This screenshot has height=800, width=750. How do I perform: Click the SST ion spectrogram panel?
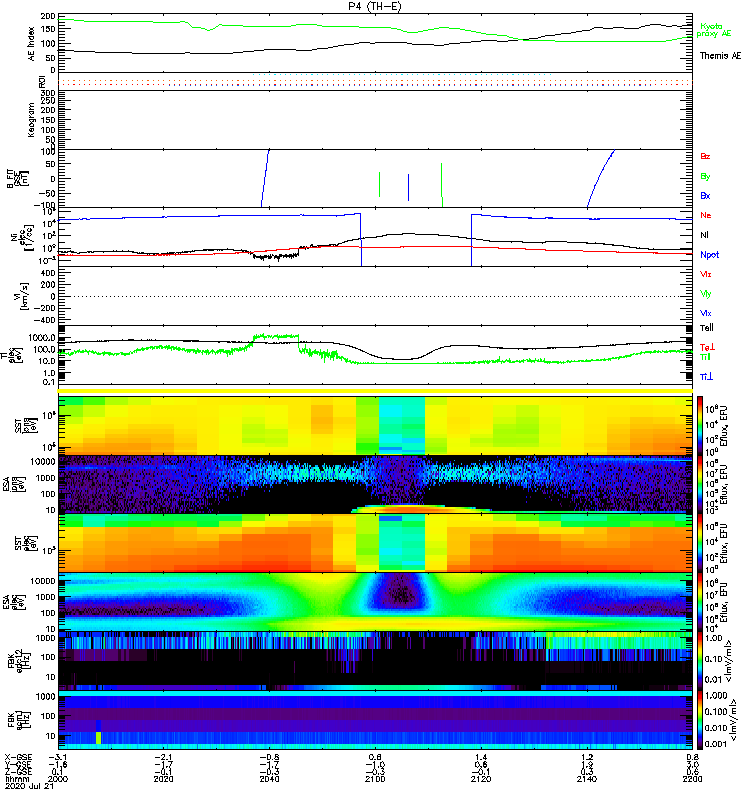point(376,425)
